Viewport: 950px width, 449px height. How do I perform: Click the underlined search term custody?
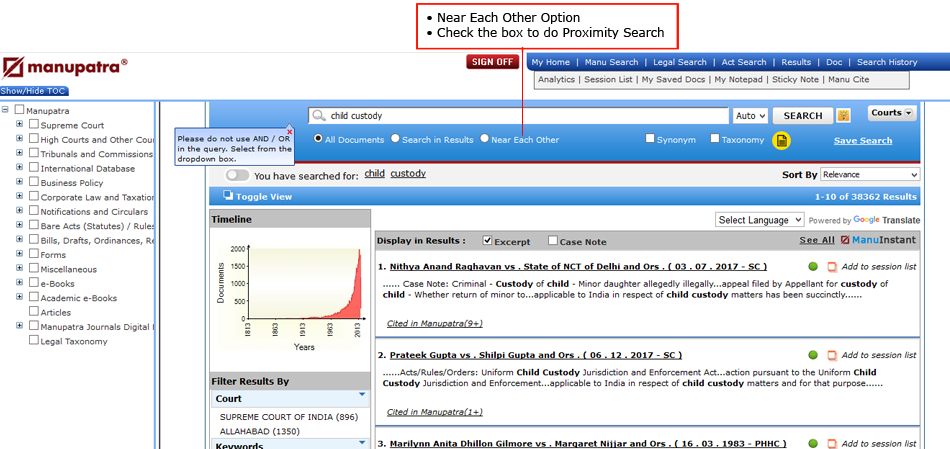click(408, 173)
